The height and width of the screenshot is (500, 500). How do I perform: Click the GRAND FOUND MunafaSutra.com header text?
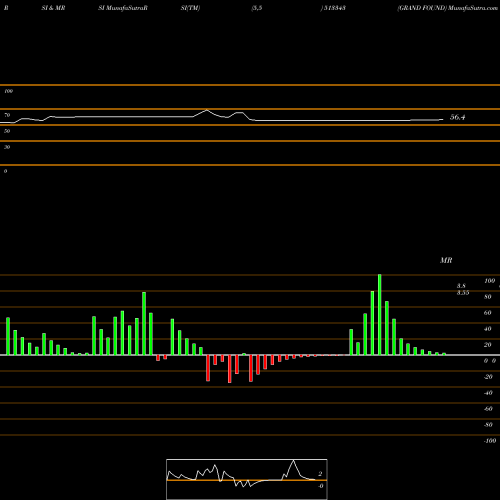(447, 8)
